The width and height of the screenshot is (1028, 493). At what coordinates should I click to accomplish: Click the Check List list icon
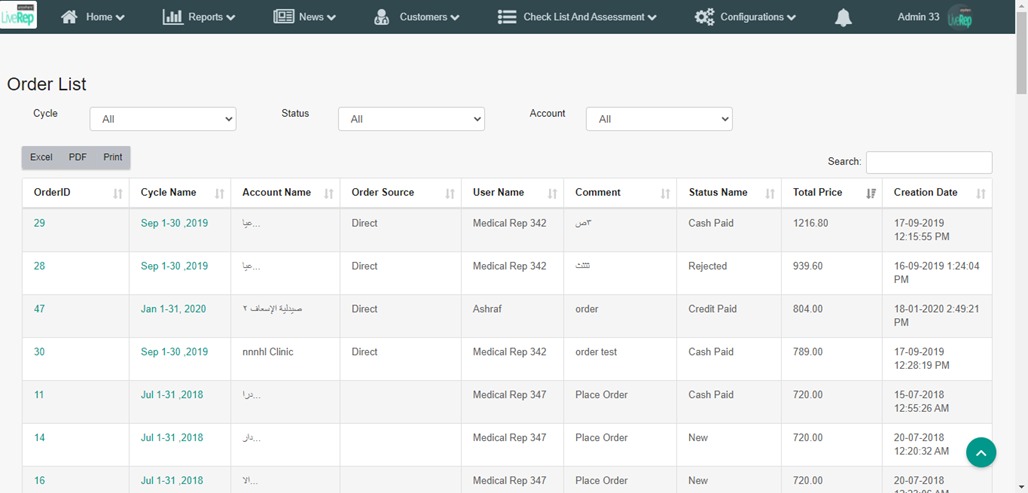(x=507, y=17)
